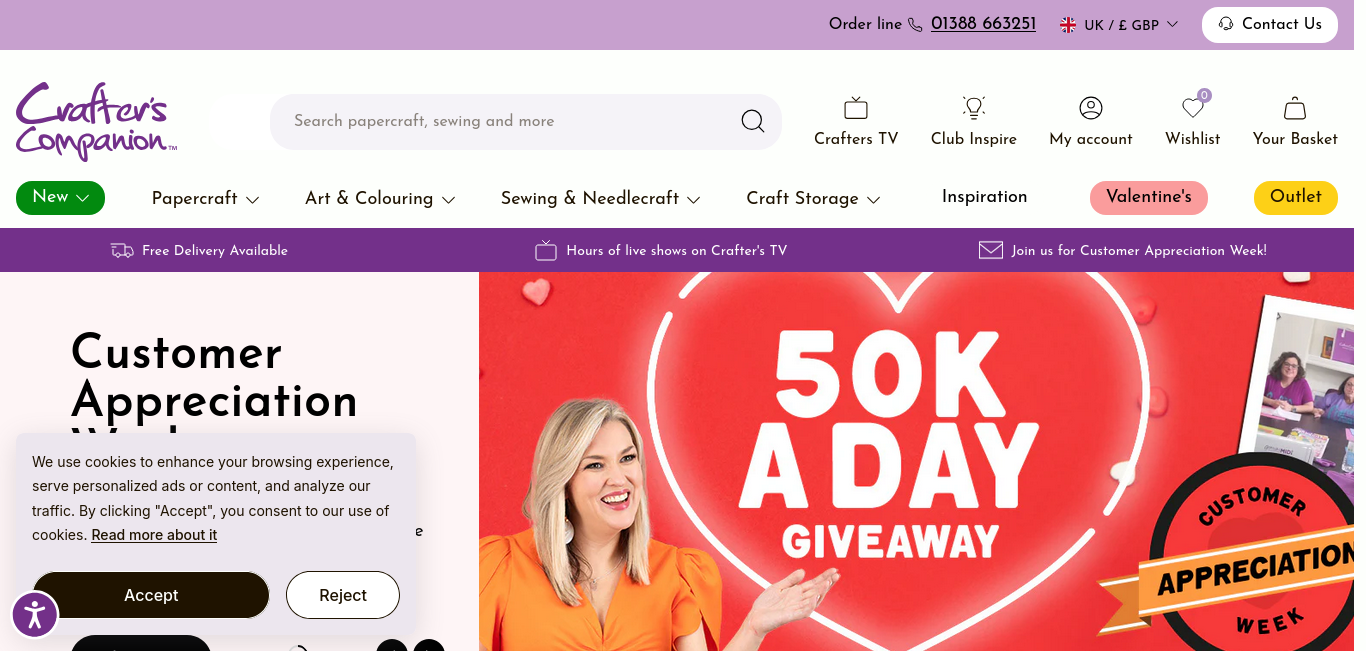Click the search magnifier icon
This screenshot has height=651, width=1366.
[x=753, y=121]
